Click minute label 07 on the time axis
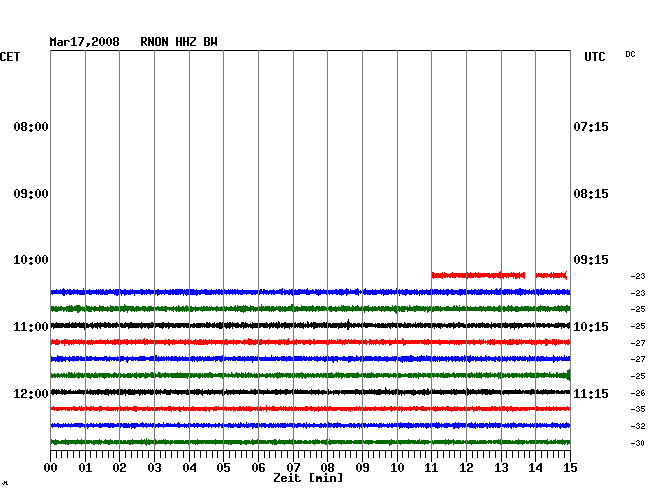 click(293, 468)
